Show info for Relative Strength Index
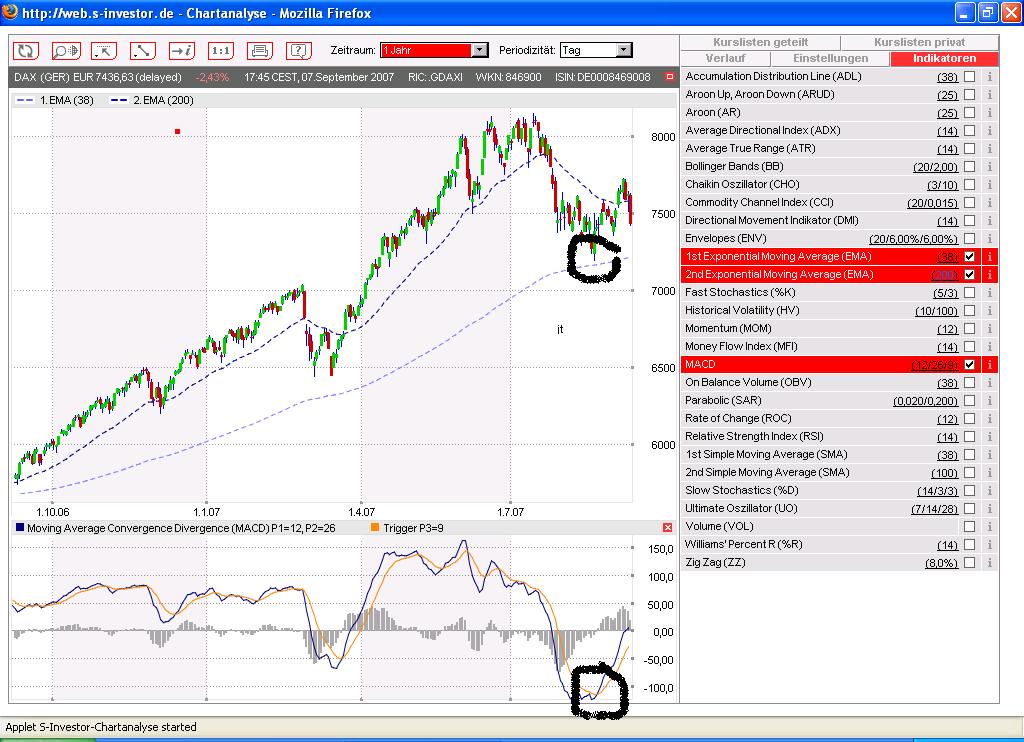This screenshot has width=1024, height=742. [989, 436]
